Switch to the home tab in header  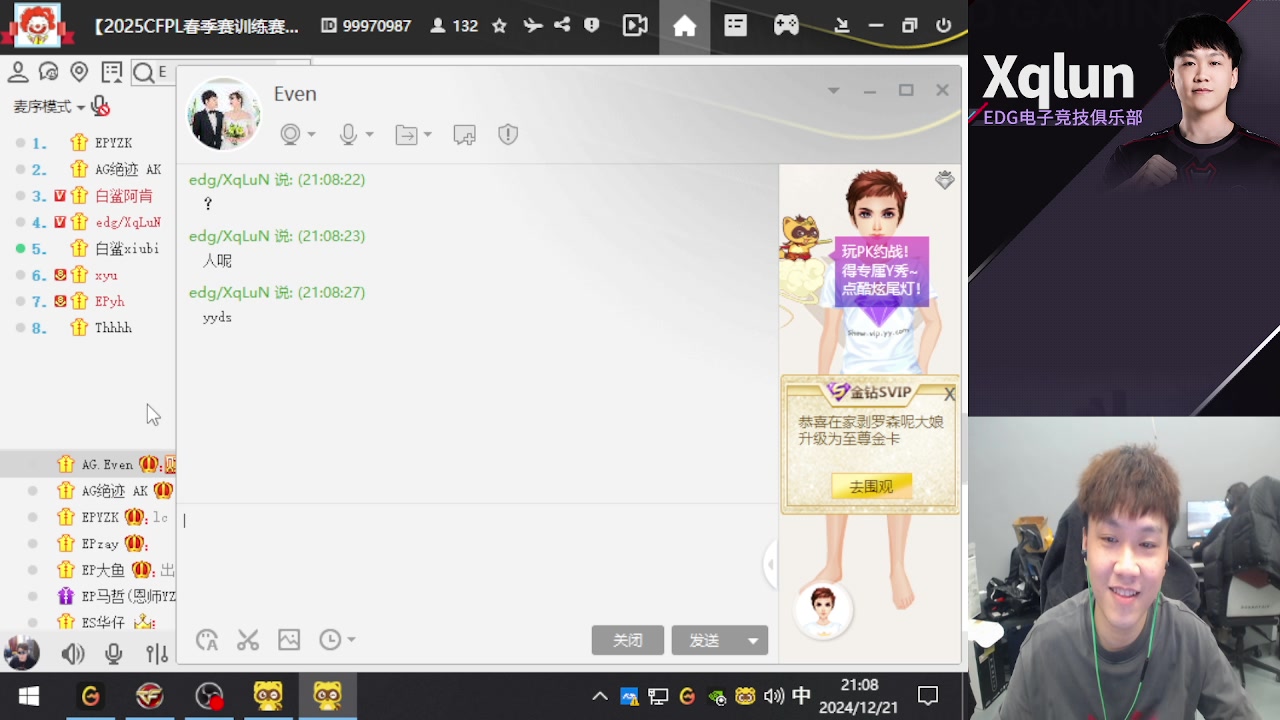[x=685, y=26]
